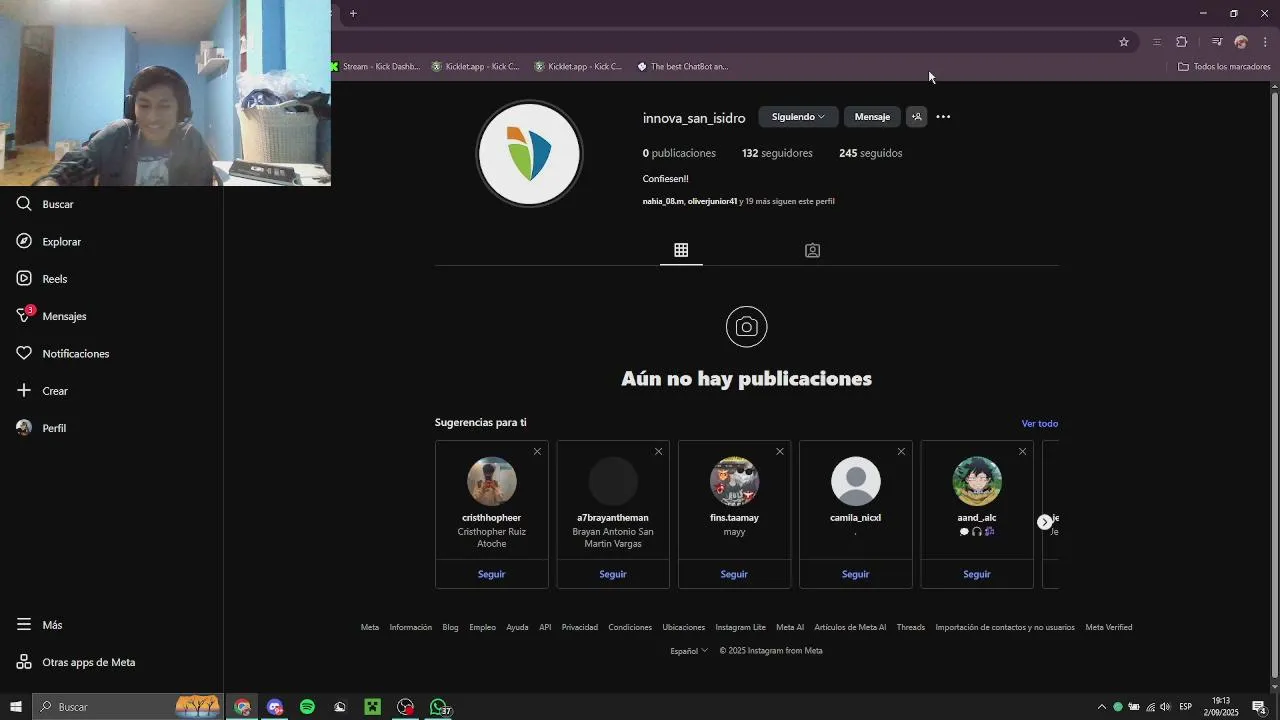1280x720 pixels.
Task: Dismiss the aand_.alc suggestion
Action: point(1022,452)
